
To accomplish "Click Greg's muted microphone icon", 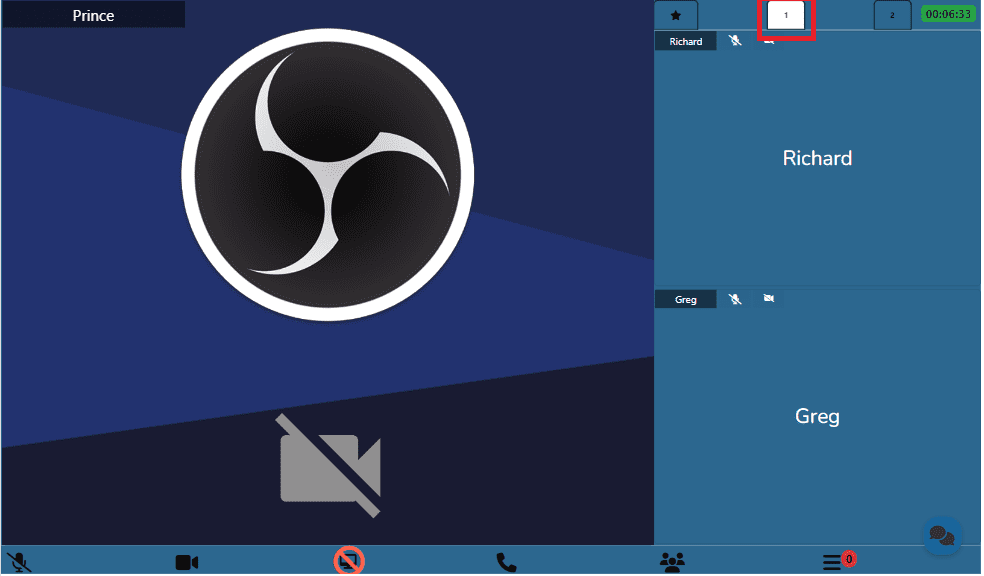I will coord(735,299).
